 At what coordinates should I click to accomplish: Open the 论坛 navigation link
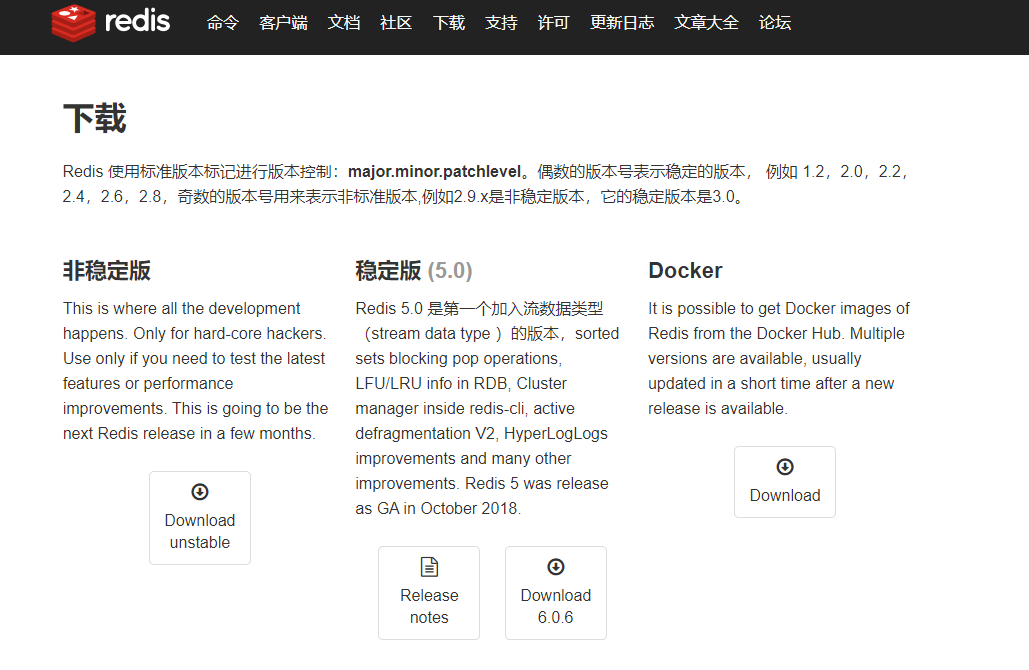[774, 23]
